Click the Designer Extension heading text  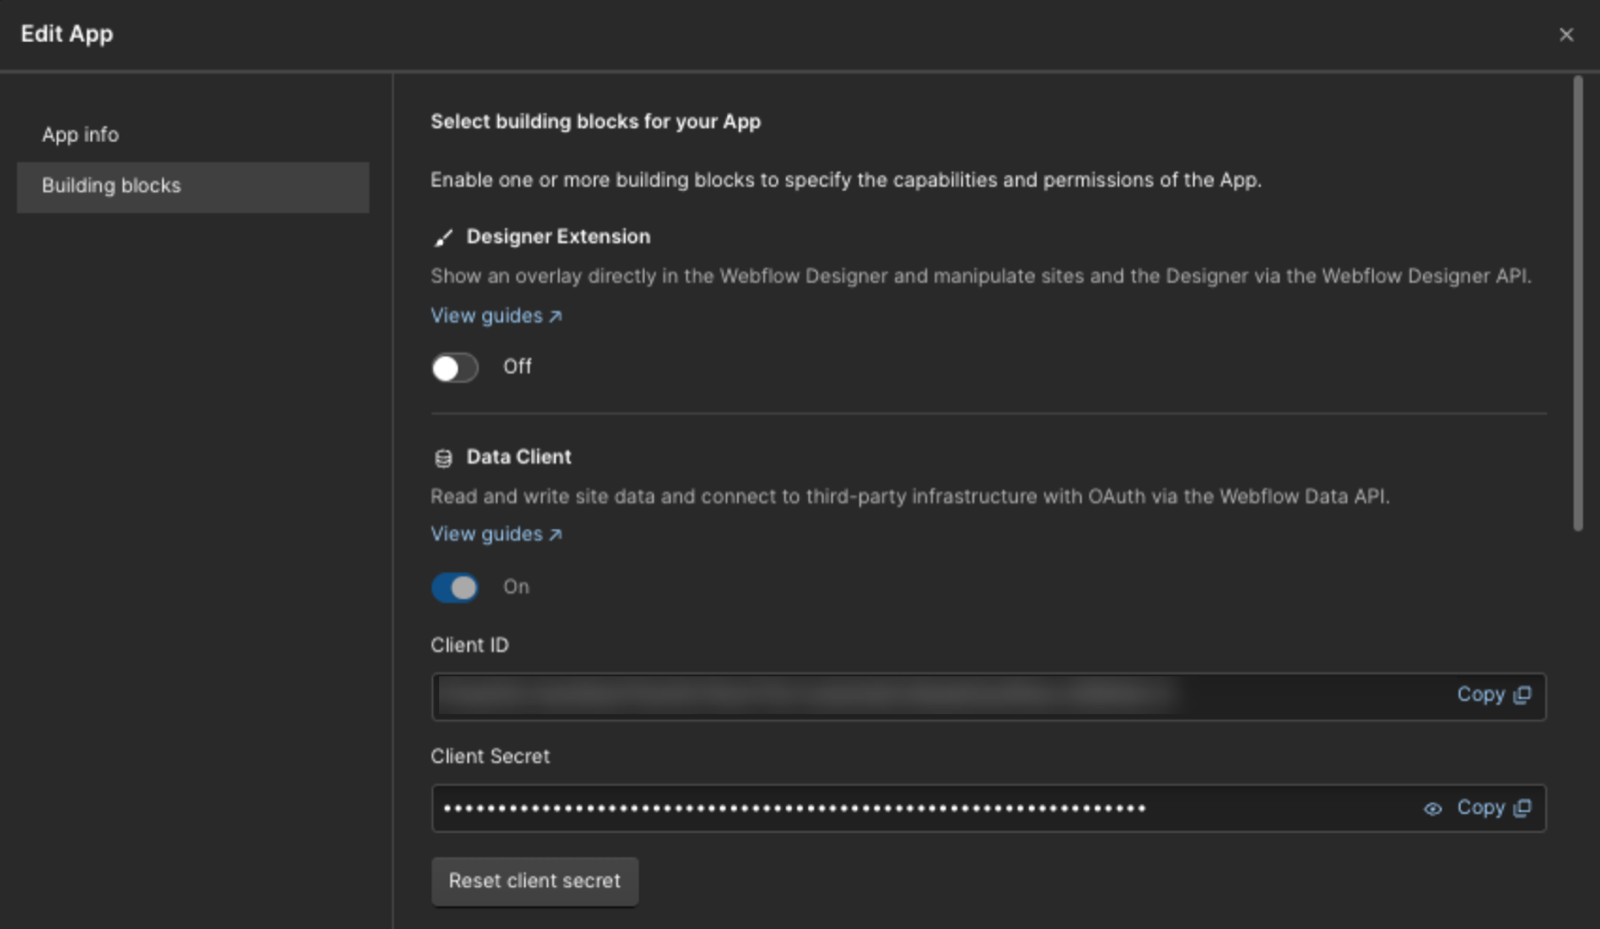558,237
